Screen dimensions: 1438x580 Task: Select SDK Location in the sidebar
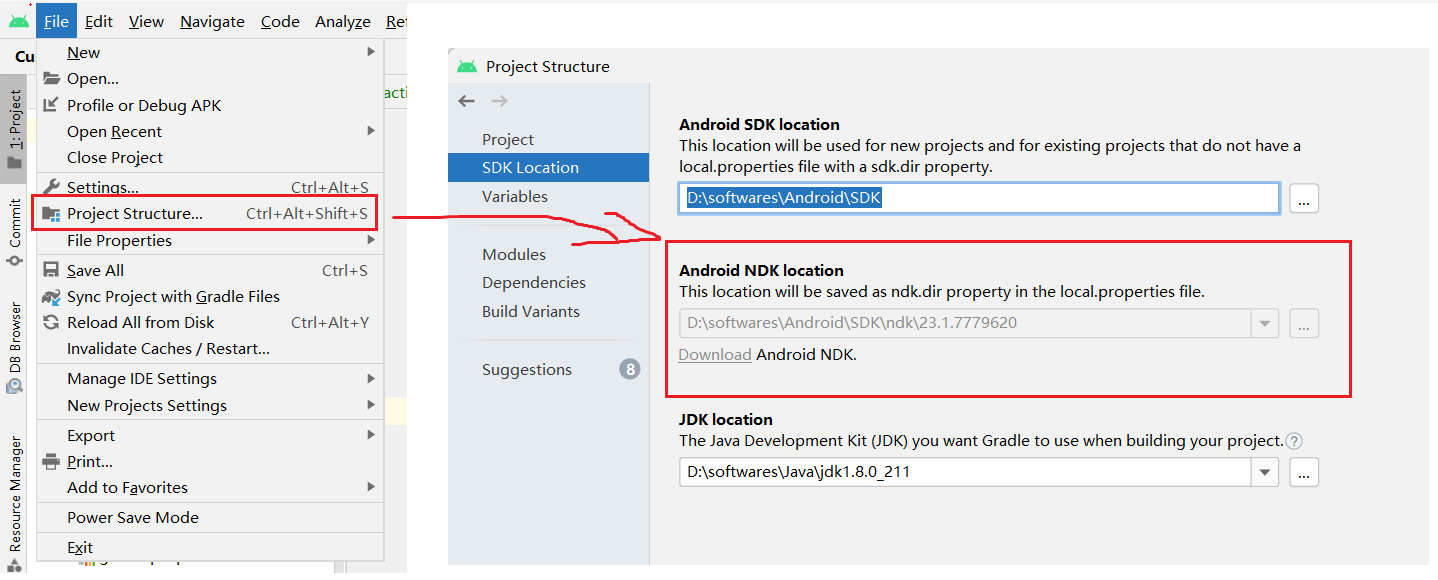[549, 167]
